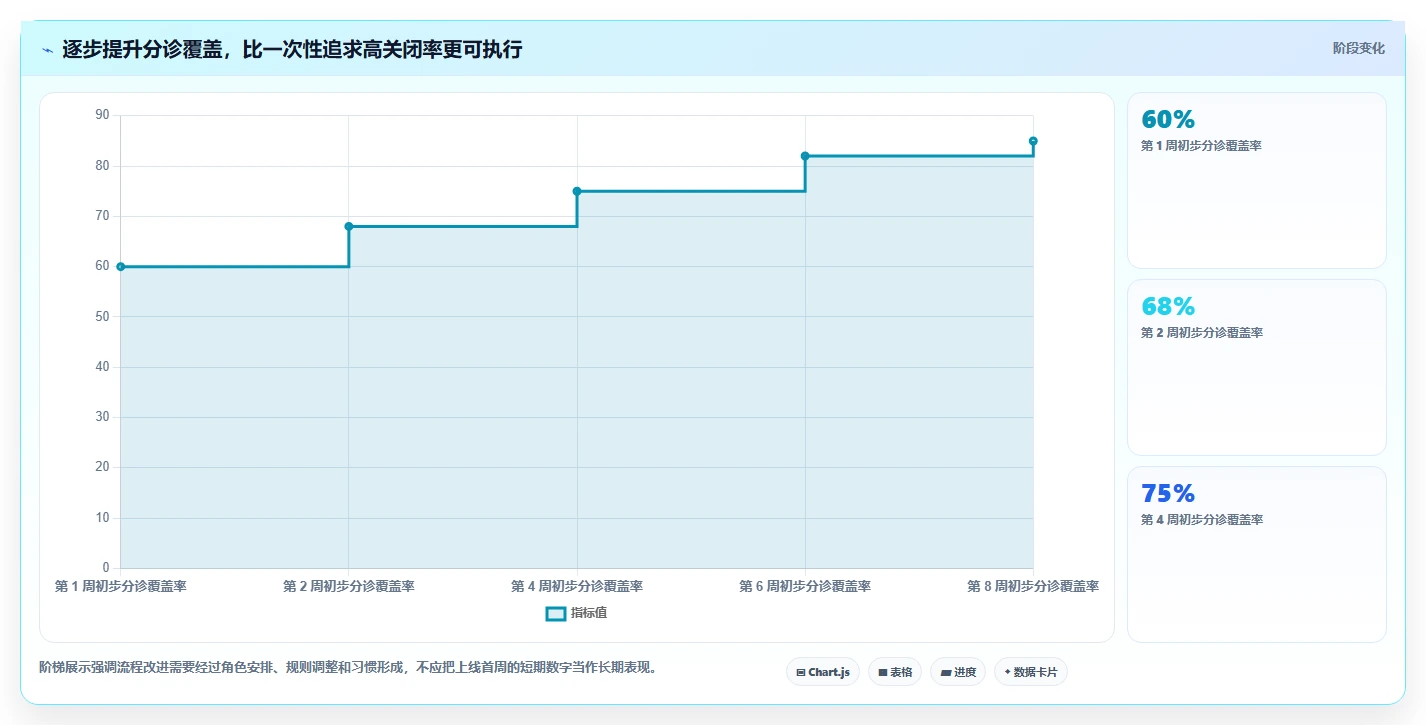Viewport: 1426px width, 725px height.
Task: Click the data point at 第 8 周 (85)
Action: (1033, 141)
